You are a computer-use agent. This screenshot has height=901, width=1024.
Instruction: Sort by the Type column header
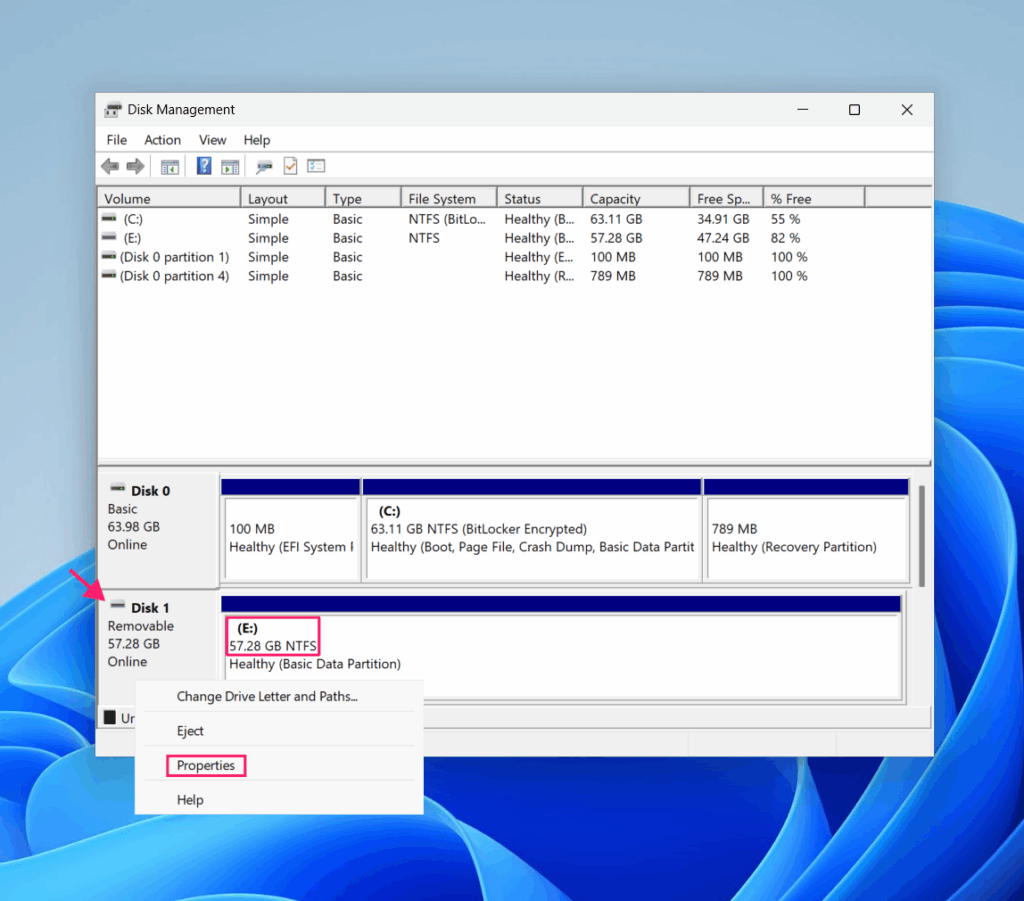pos(363,198)
